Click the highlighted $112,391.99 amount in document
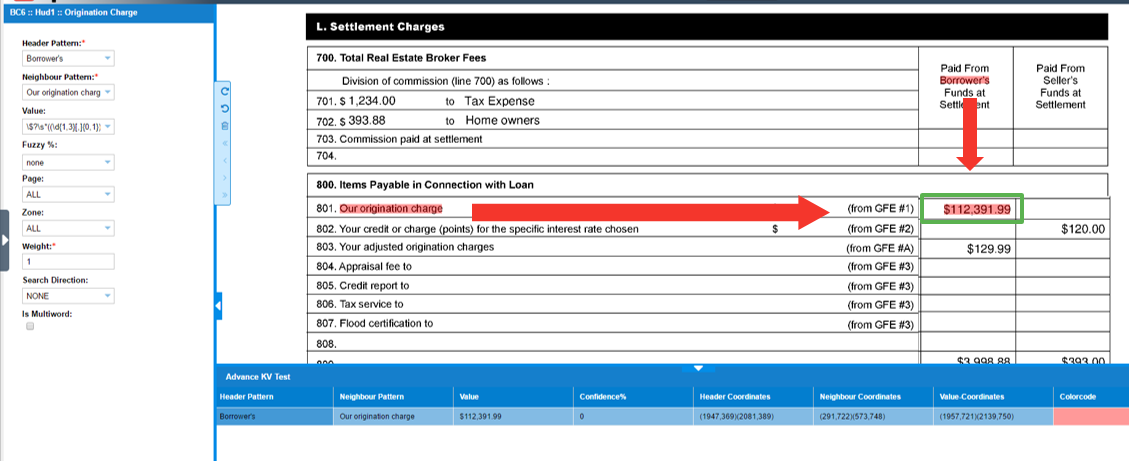This screenshot has width=1129, height=461. [977, 209]
